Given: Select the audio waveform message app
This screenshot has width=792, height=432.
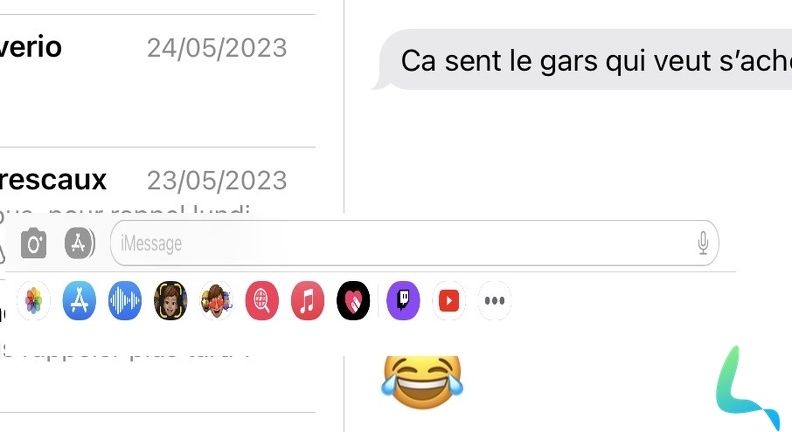Looking at the screenshot, I should pyautogui.click(x=125, y=301).
